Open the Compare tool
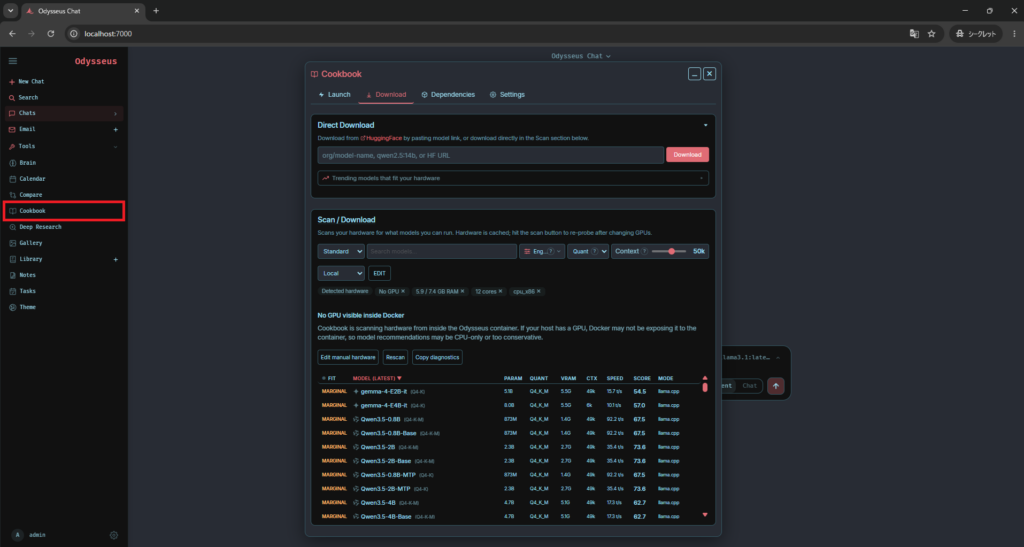Viewport: 1024px width, 547px height. point(25,195)
